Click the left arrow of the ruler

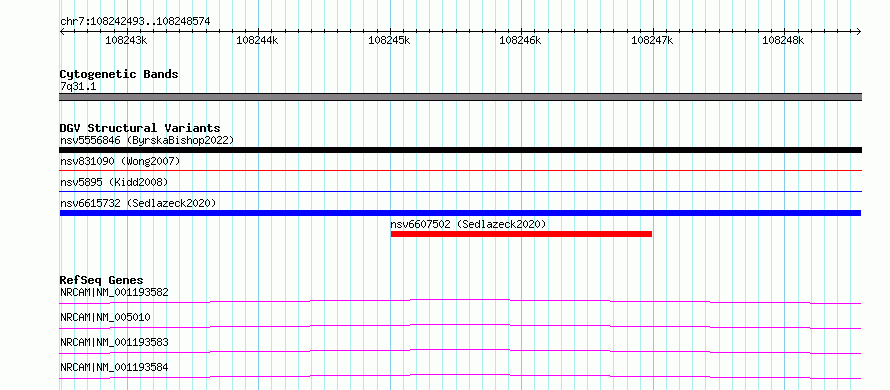62,31
